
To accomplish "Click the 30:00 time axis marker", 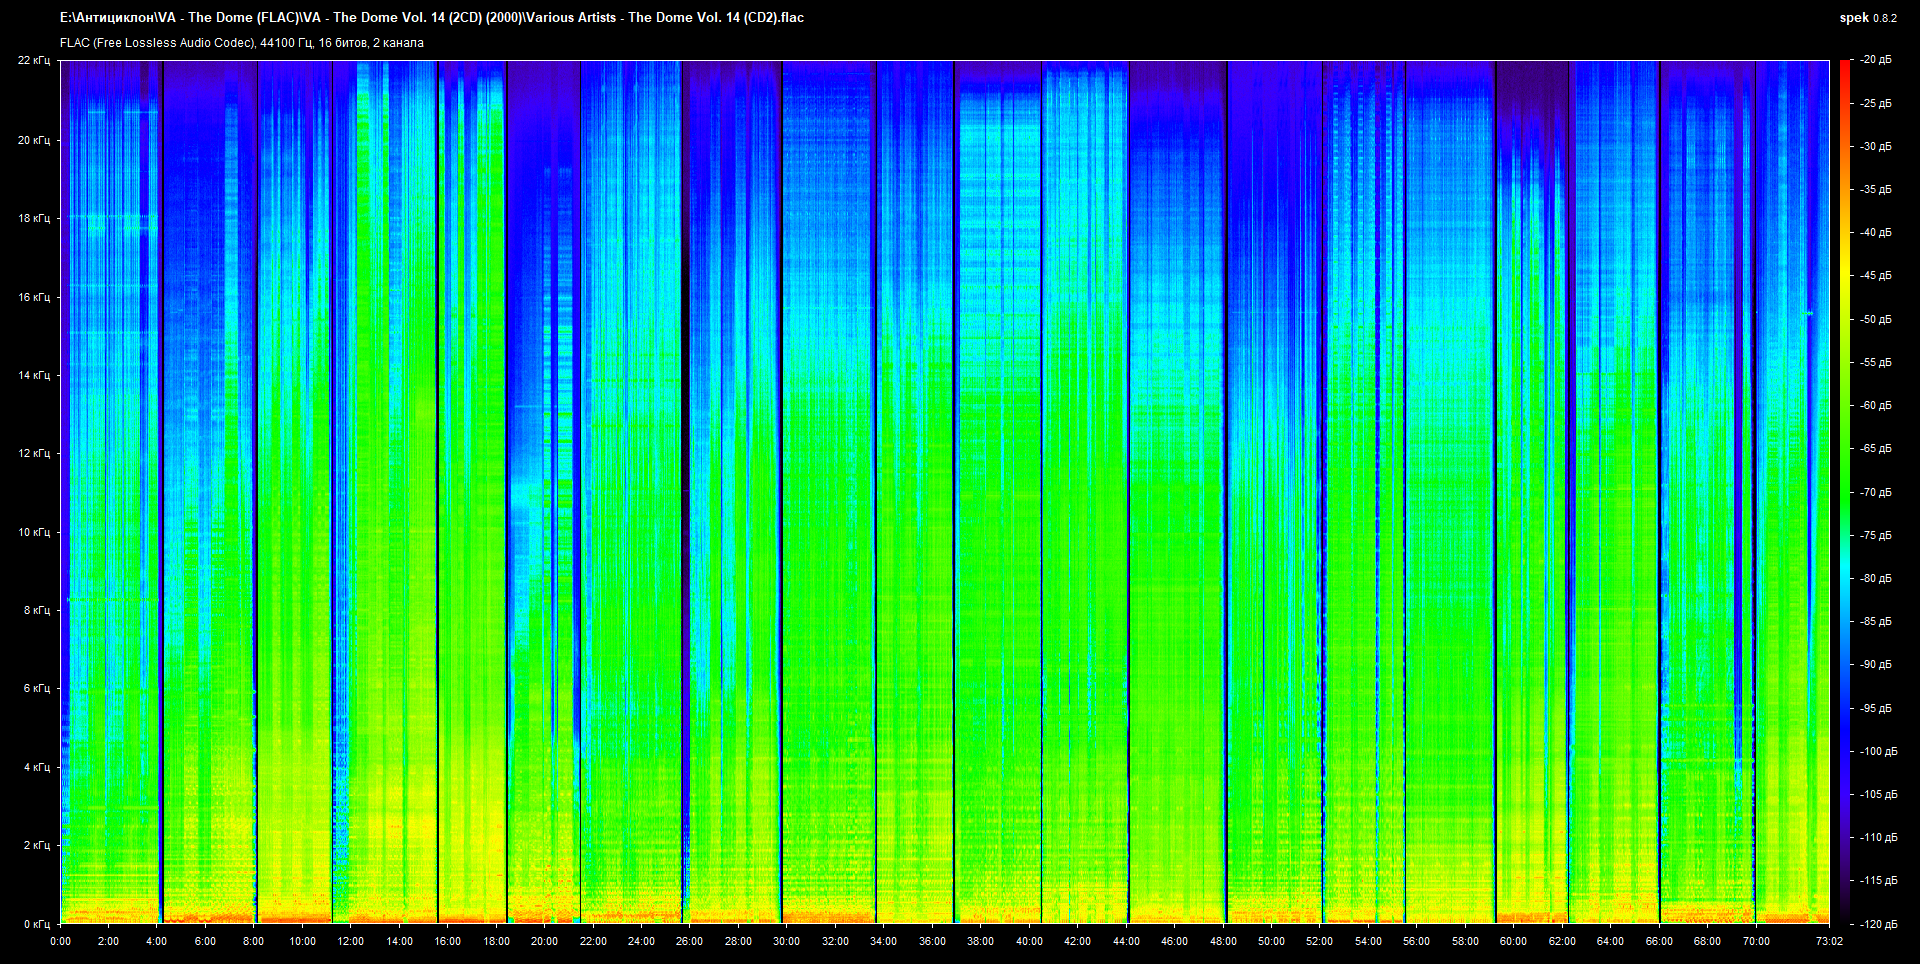I will coord(786,941).
